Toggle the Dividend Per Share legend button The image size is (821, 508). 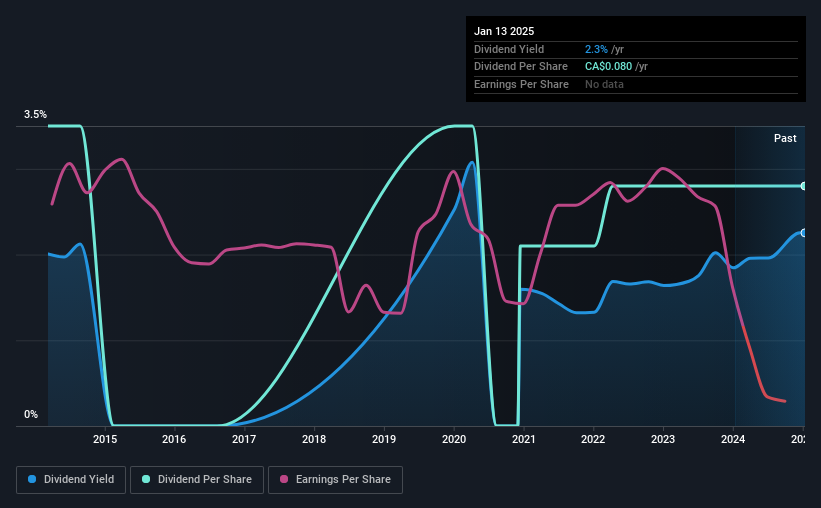197,480
